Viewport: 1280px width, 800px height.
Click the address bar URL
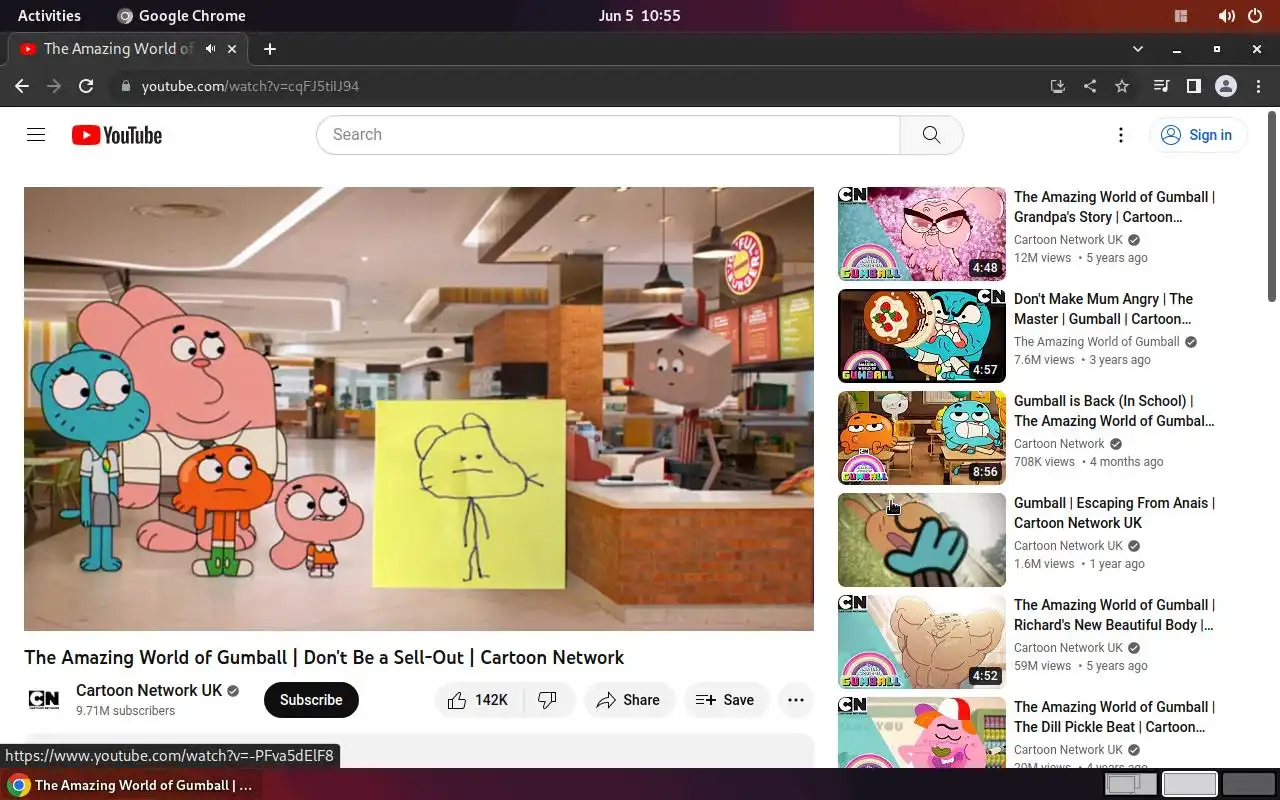pos(250,86)
